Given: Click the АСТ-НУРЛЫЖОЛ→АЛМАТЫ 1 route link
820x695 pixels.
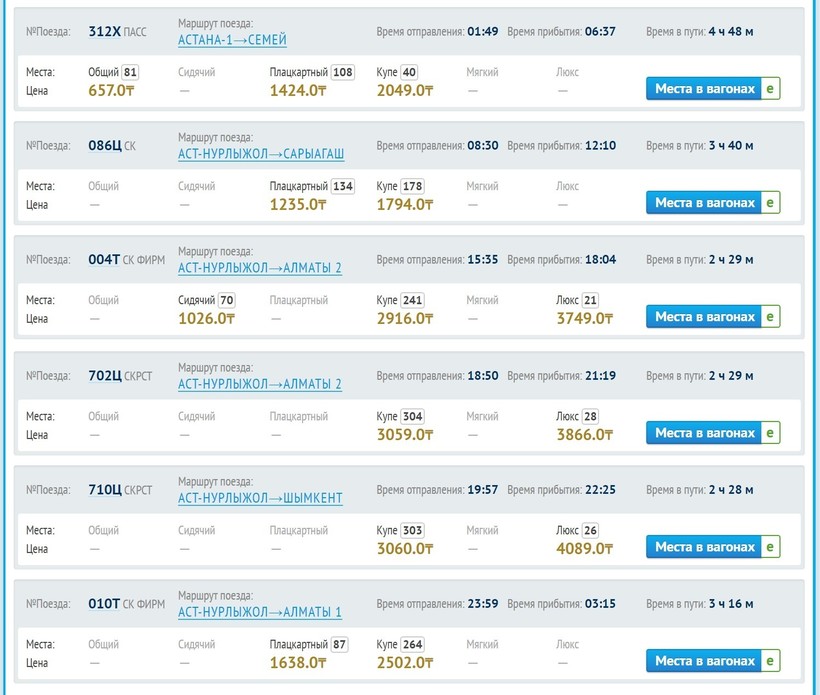Looking at the screenshot, I should pos(260,612).
